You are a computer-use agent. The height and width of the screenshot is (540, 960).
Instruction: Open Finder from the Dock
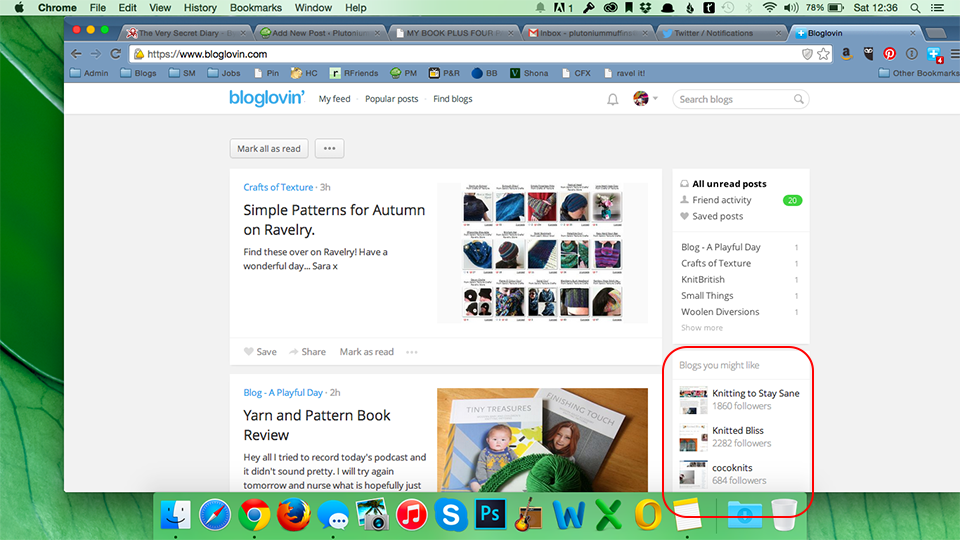pyautogui.click(x=176, y=514)
